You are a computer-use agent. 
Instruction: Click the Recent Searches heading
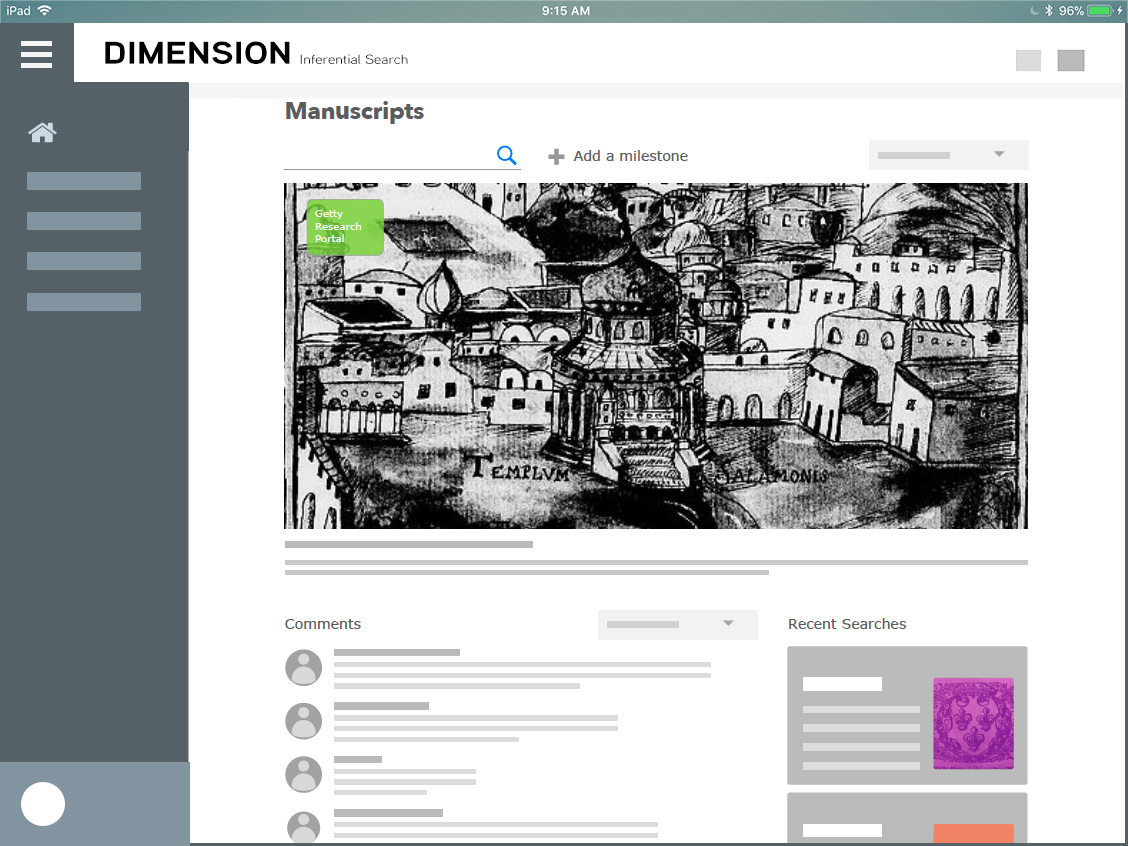(x=847, y=624)
